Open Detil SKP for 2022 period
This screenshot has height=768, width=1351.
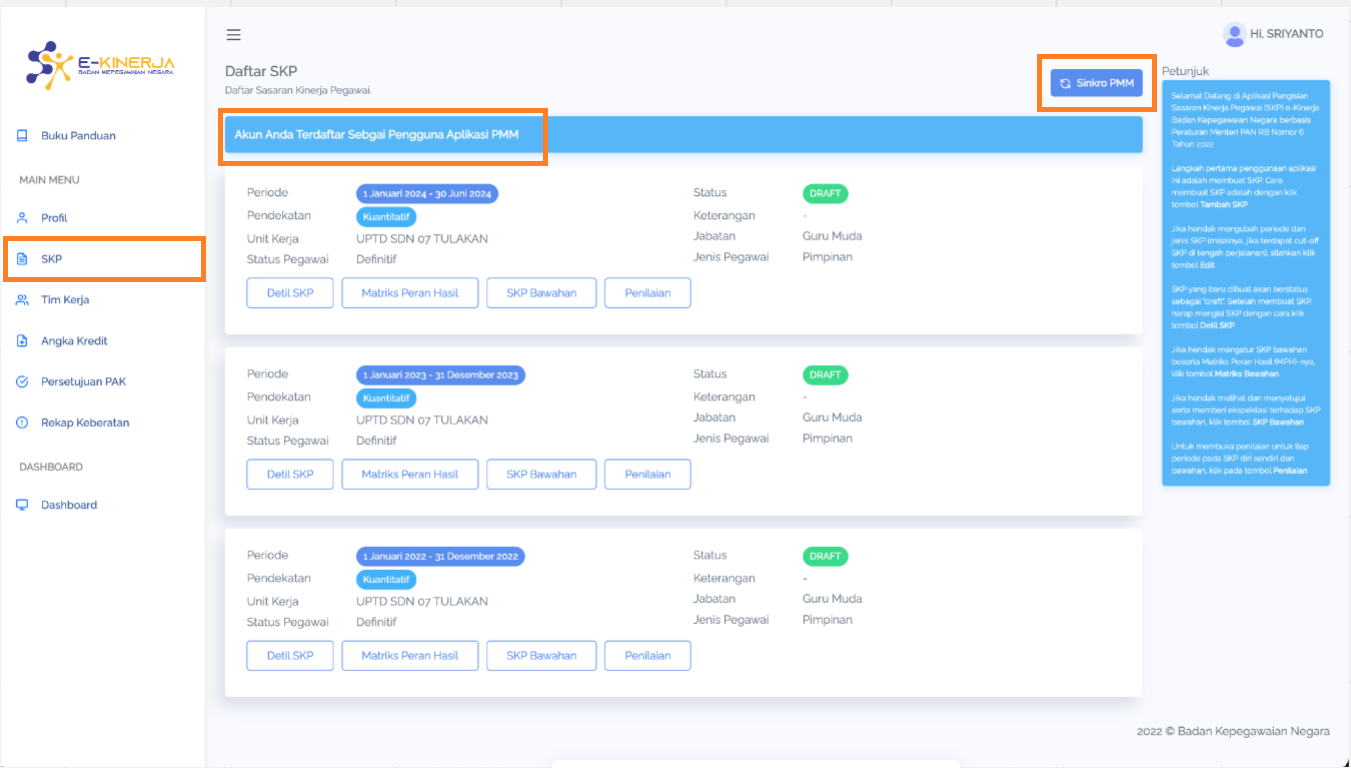[290, 655]
